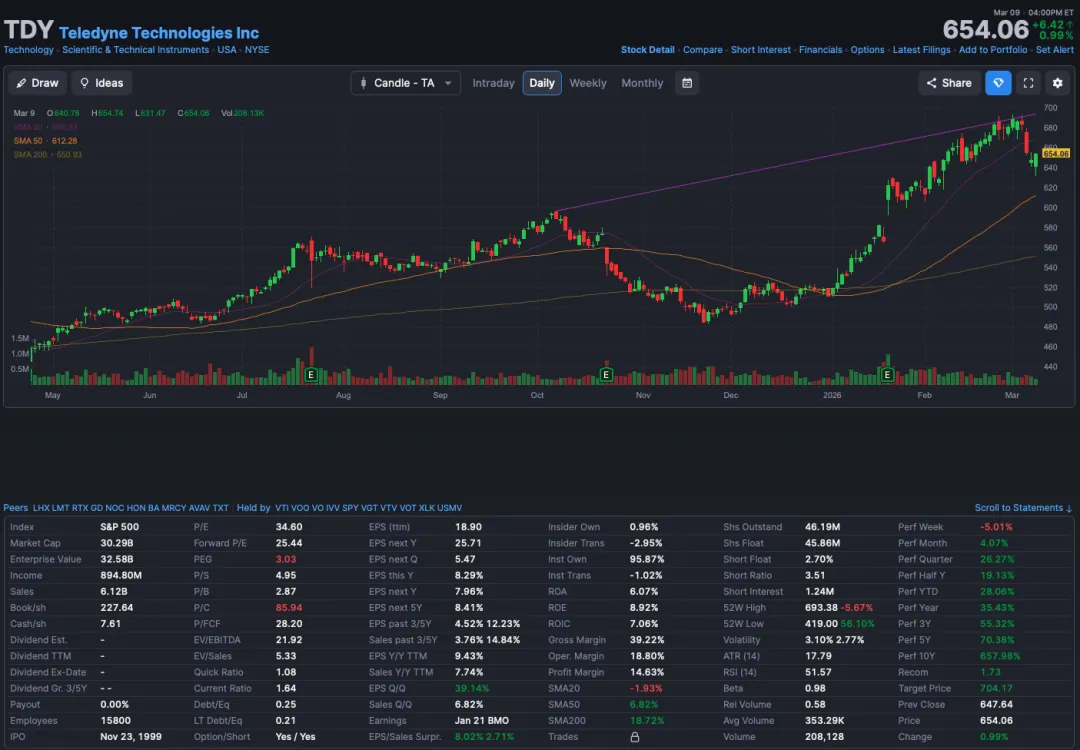Open the USMV fund holder link

pos(449,508)
